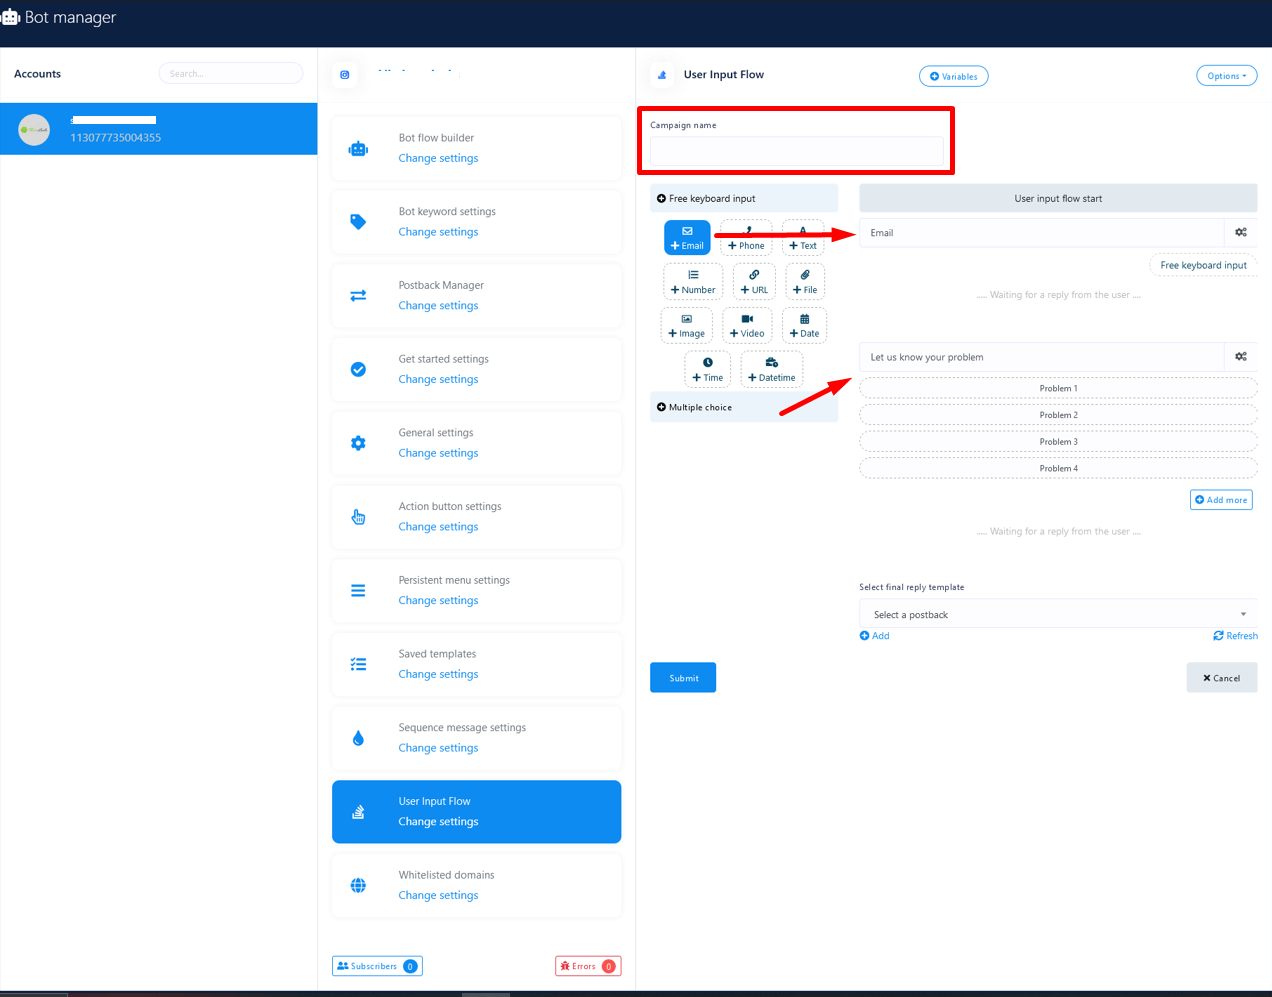Open Bot flow builder settings
1272x997 pixels.
[438, 158]
